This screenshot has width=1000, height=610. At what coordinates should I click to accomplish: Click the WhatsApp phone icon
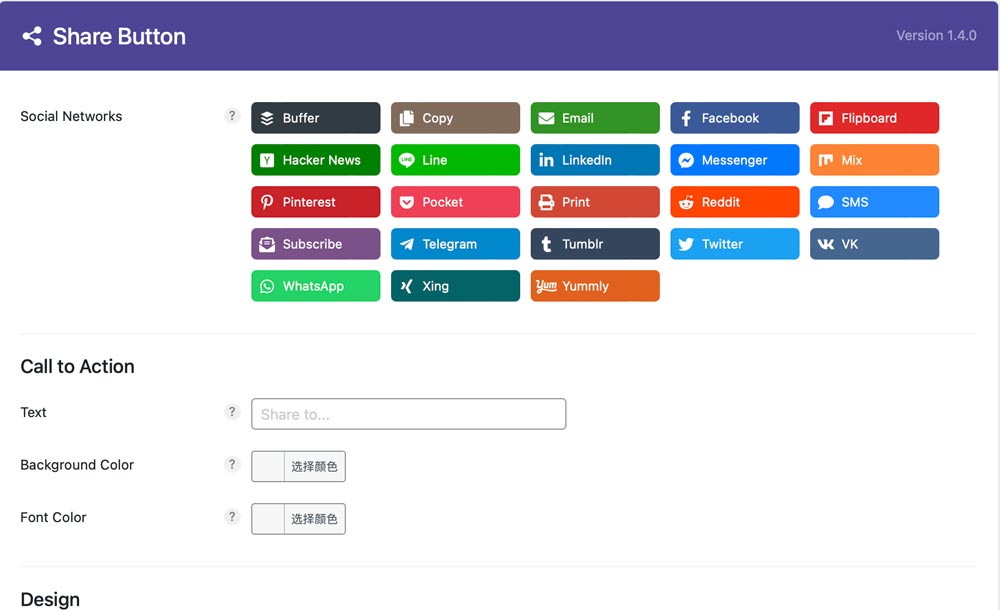click(x=267, y=286)
